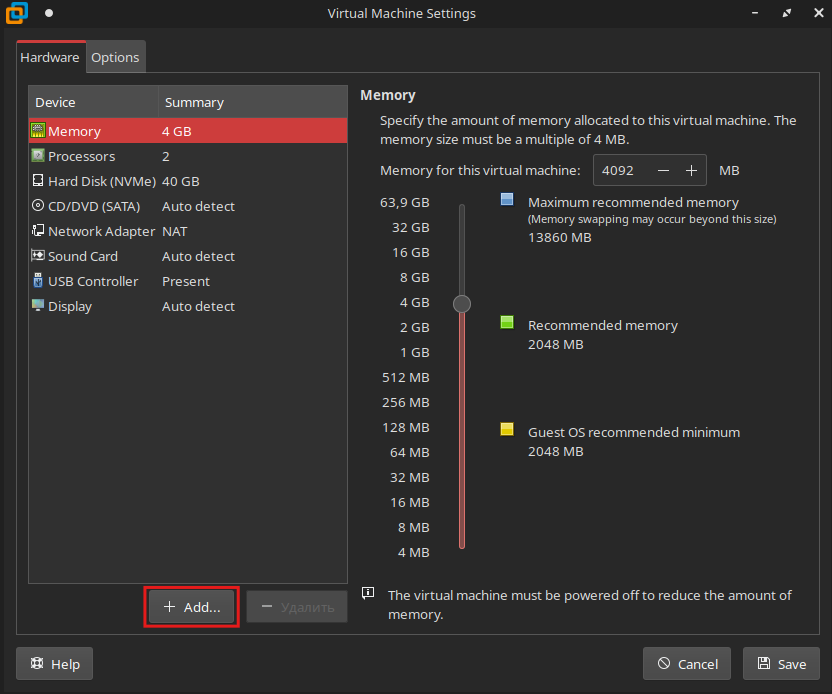The width and height of the screenshot is (832, 694).
Task: Click the Hard Disk (NVMe) icon
Action: click(38, 181)
